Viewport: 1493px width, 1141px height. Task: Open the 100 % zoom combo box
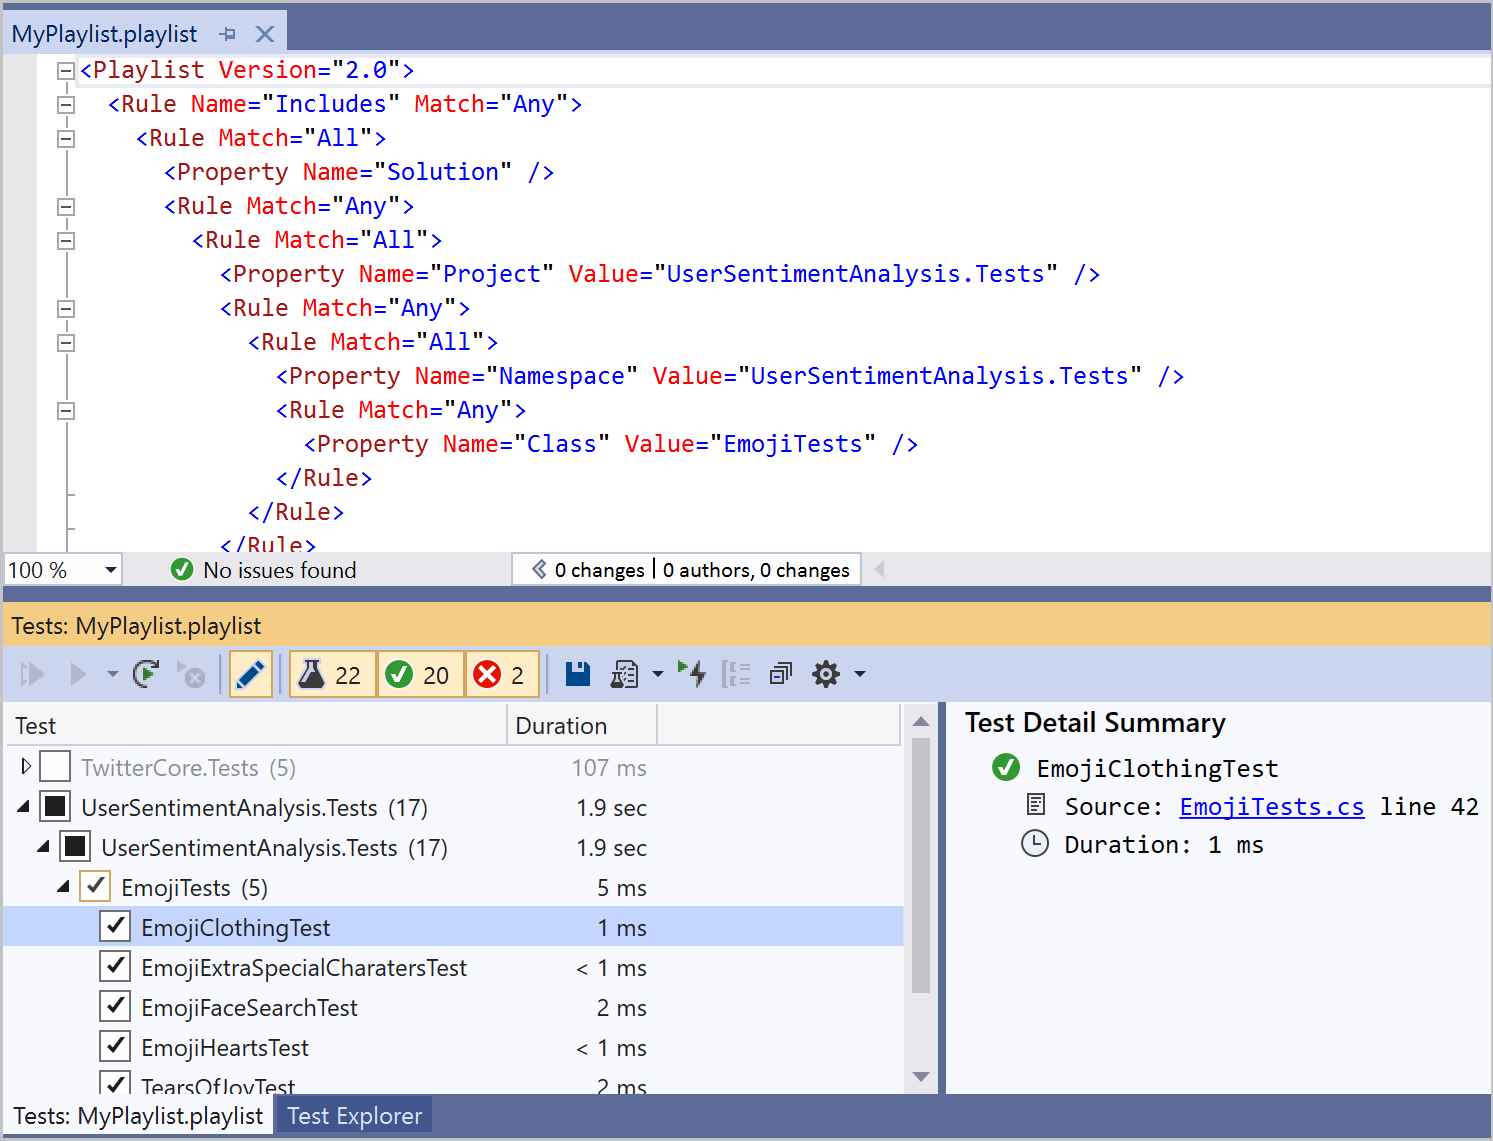click(x=62, y=570)
